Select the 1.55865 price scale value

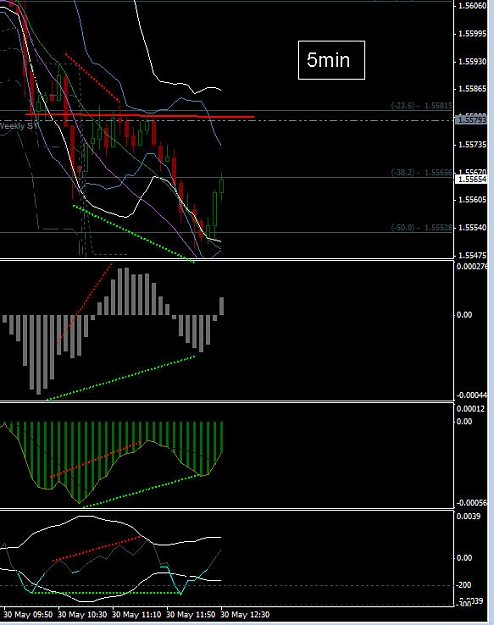(x=472, y=89)
